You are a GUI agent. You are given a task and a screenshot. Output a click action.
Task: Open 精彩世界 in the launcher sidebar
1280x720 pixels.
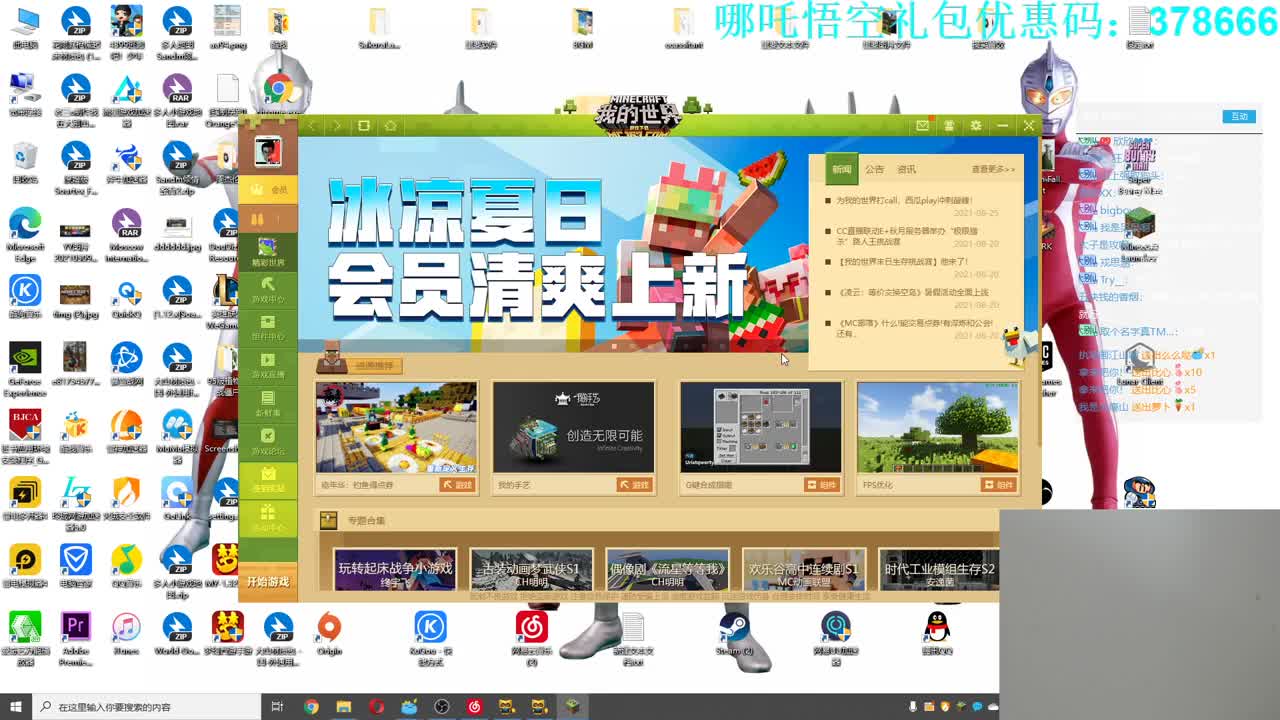pyautogui.click(x=268, y=252)
